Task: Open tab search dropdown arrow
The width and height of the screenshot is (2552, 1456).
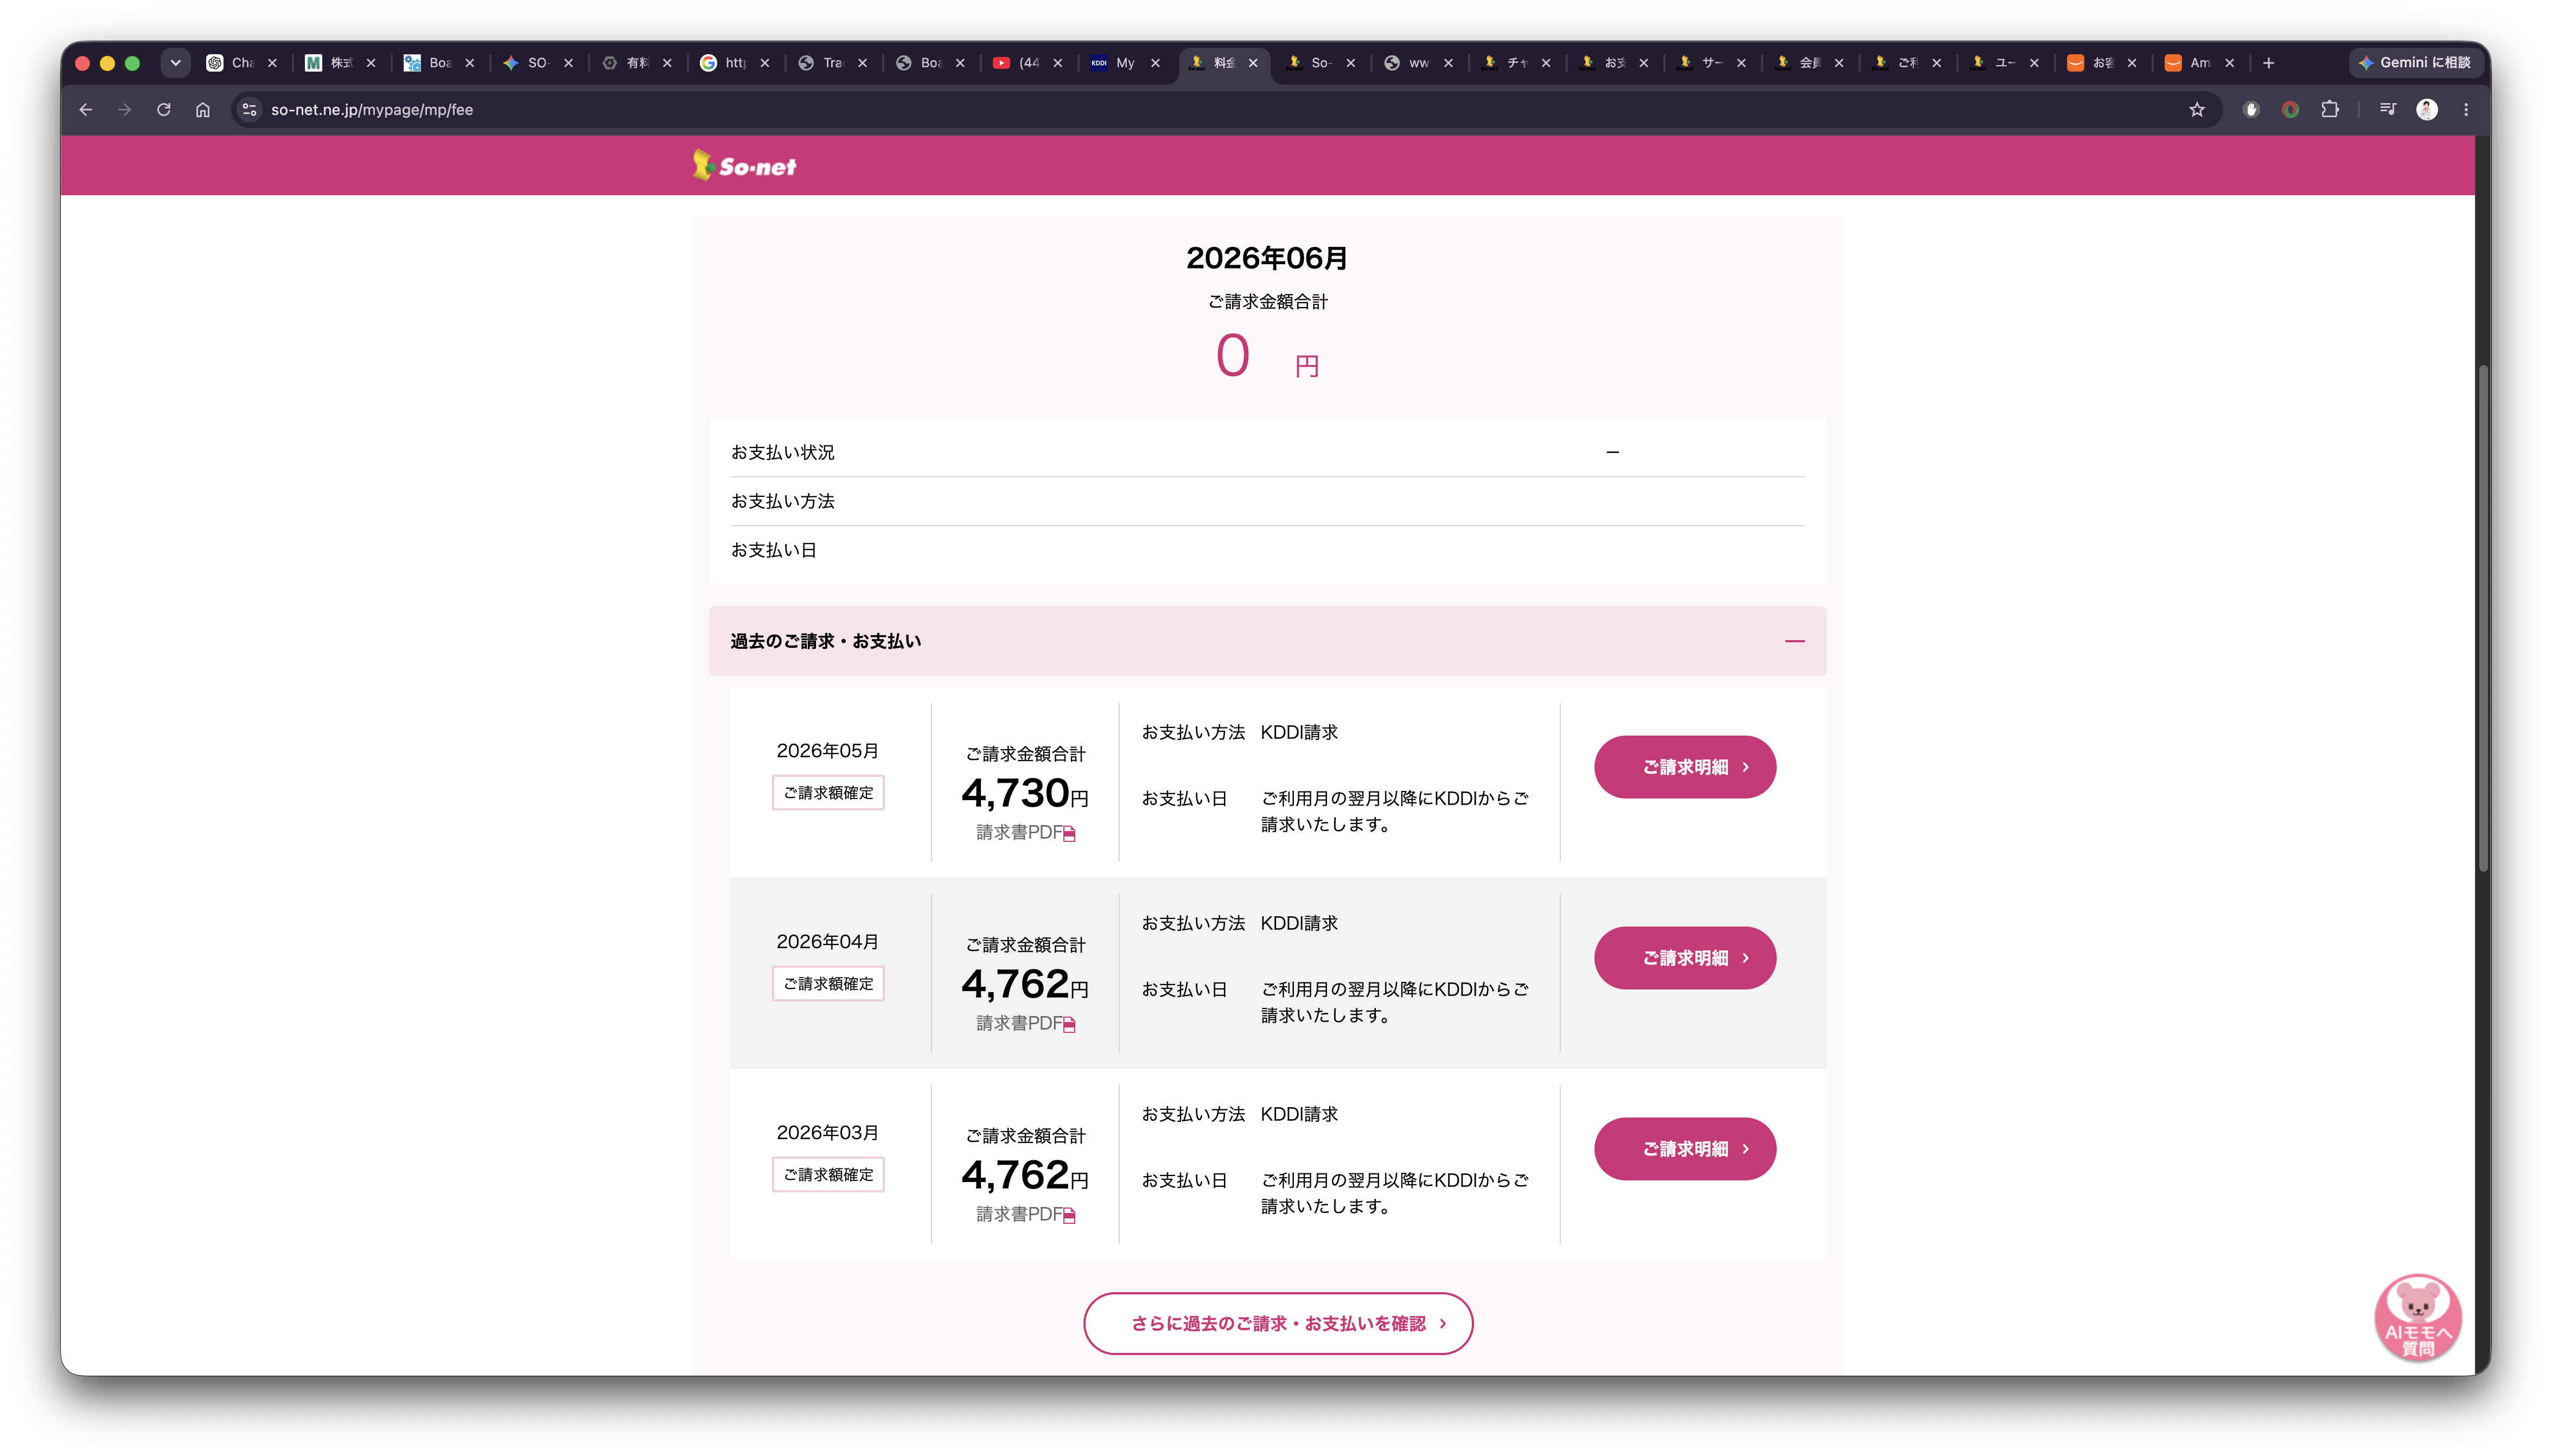Action: [x=175, y=63]
